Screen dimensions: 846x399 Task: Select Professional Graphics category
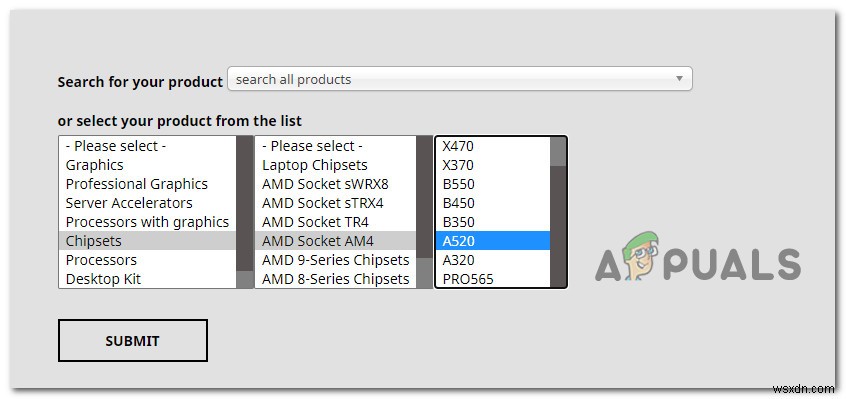147,184
